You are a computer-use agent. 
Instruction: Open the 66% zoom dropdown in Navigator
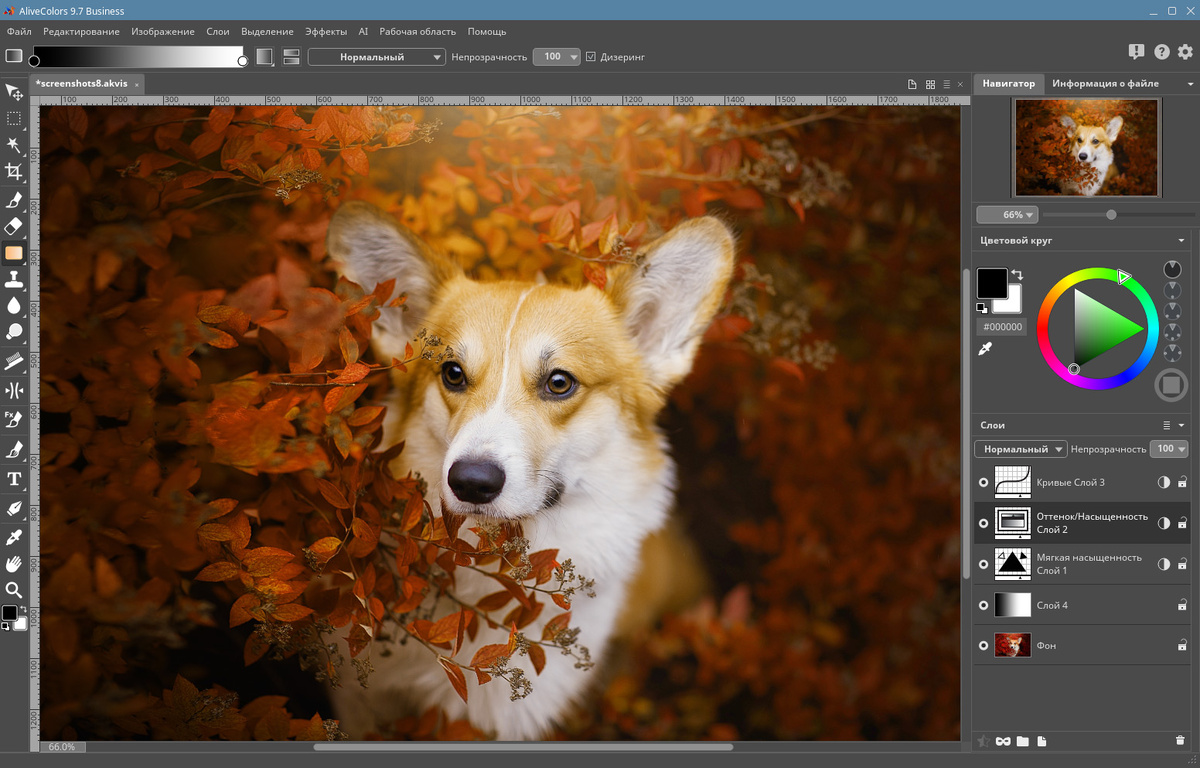[1007, 215]
